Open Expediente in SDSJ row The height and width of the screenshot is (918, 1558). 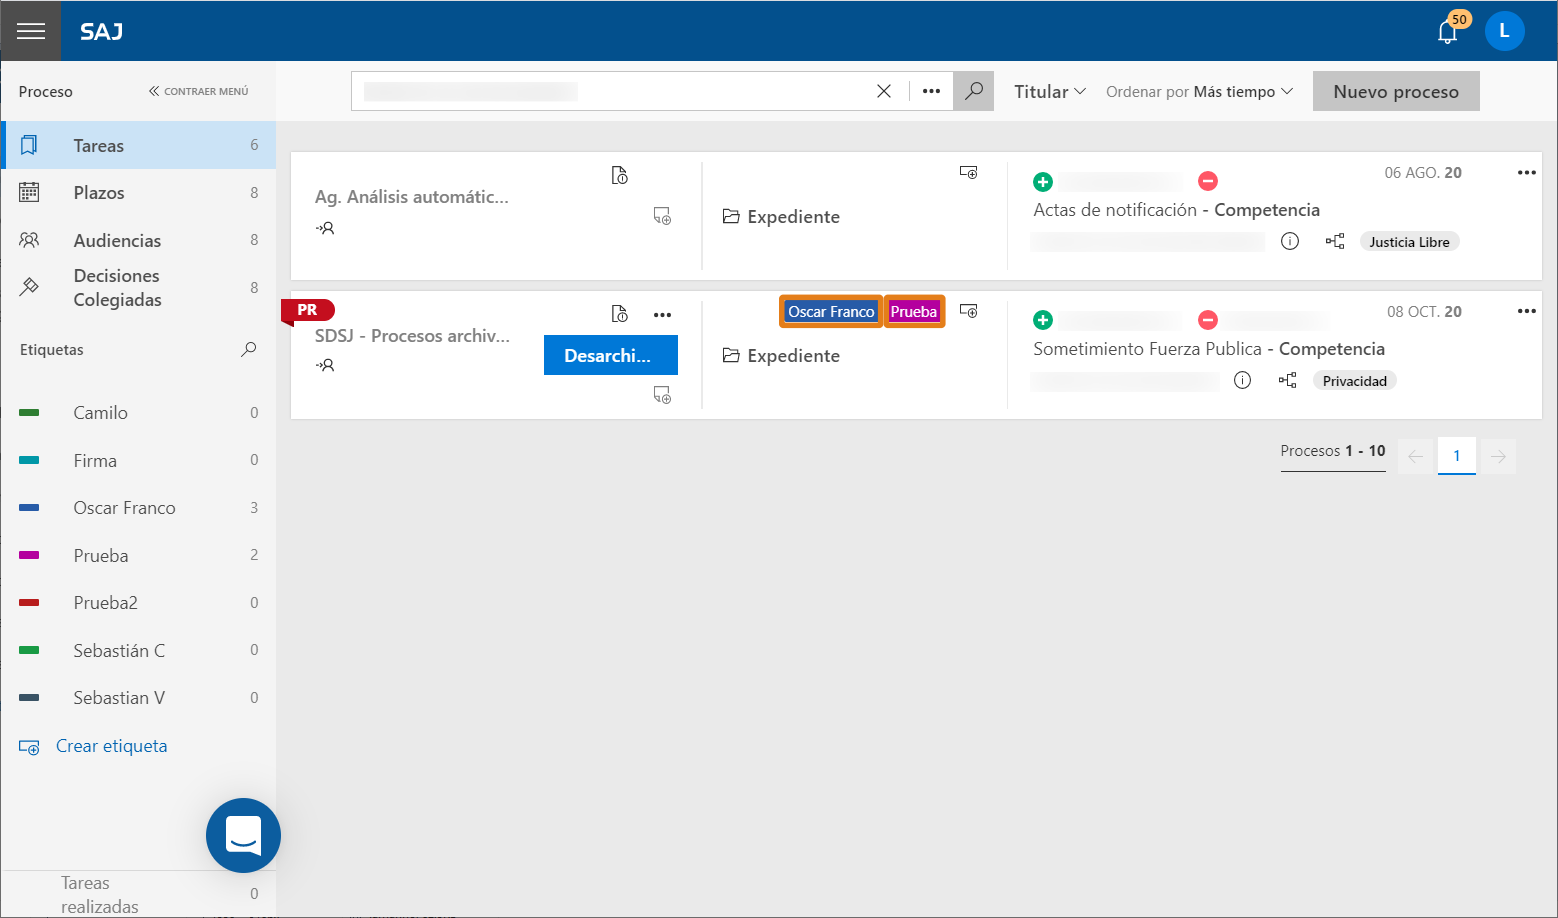pyautogui.click(x=781, y=355)
